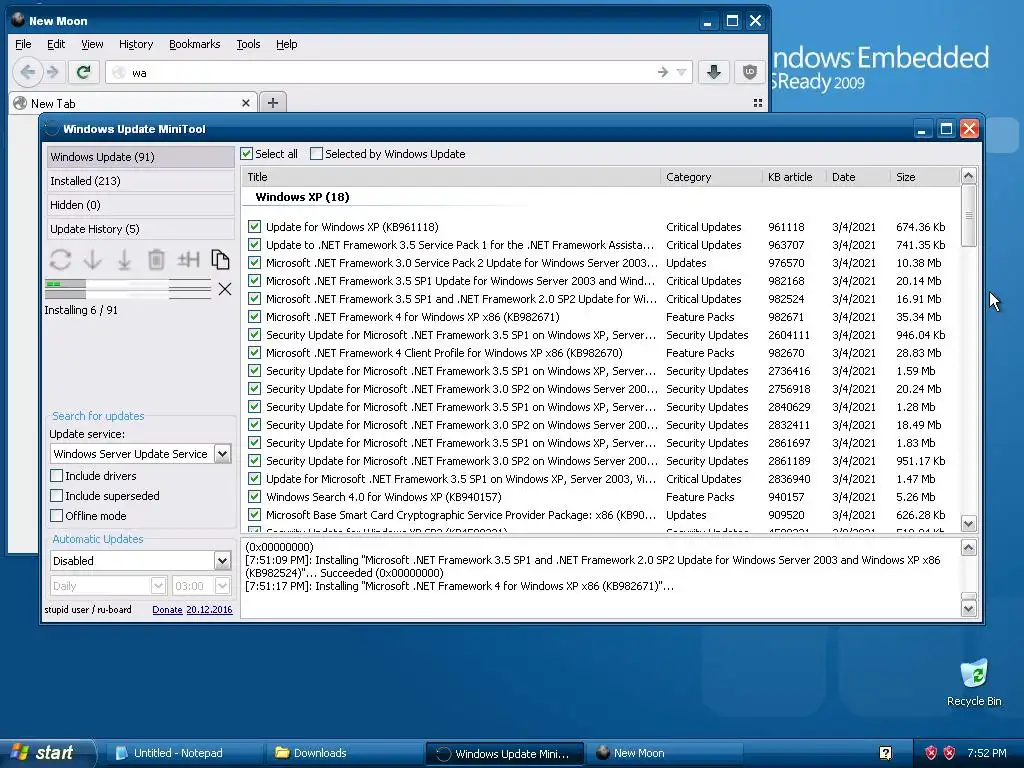Click the download updates arrow icon

pos(93,260)
